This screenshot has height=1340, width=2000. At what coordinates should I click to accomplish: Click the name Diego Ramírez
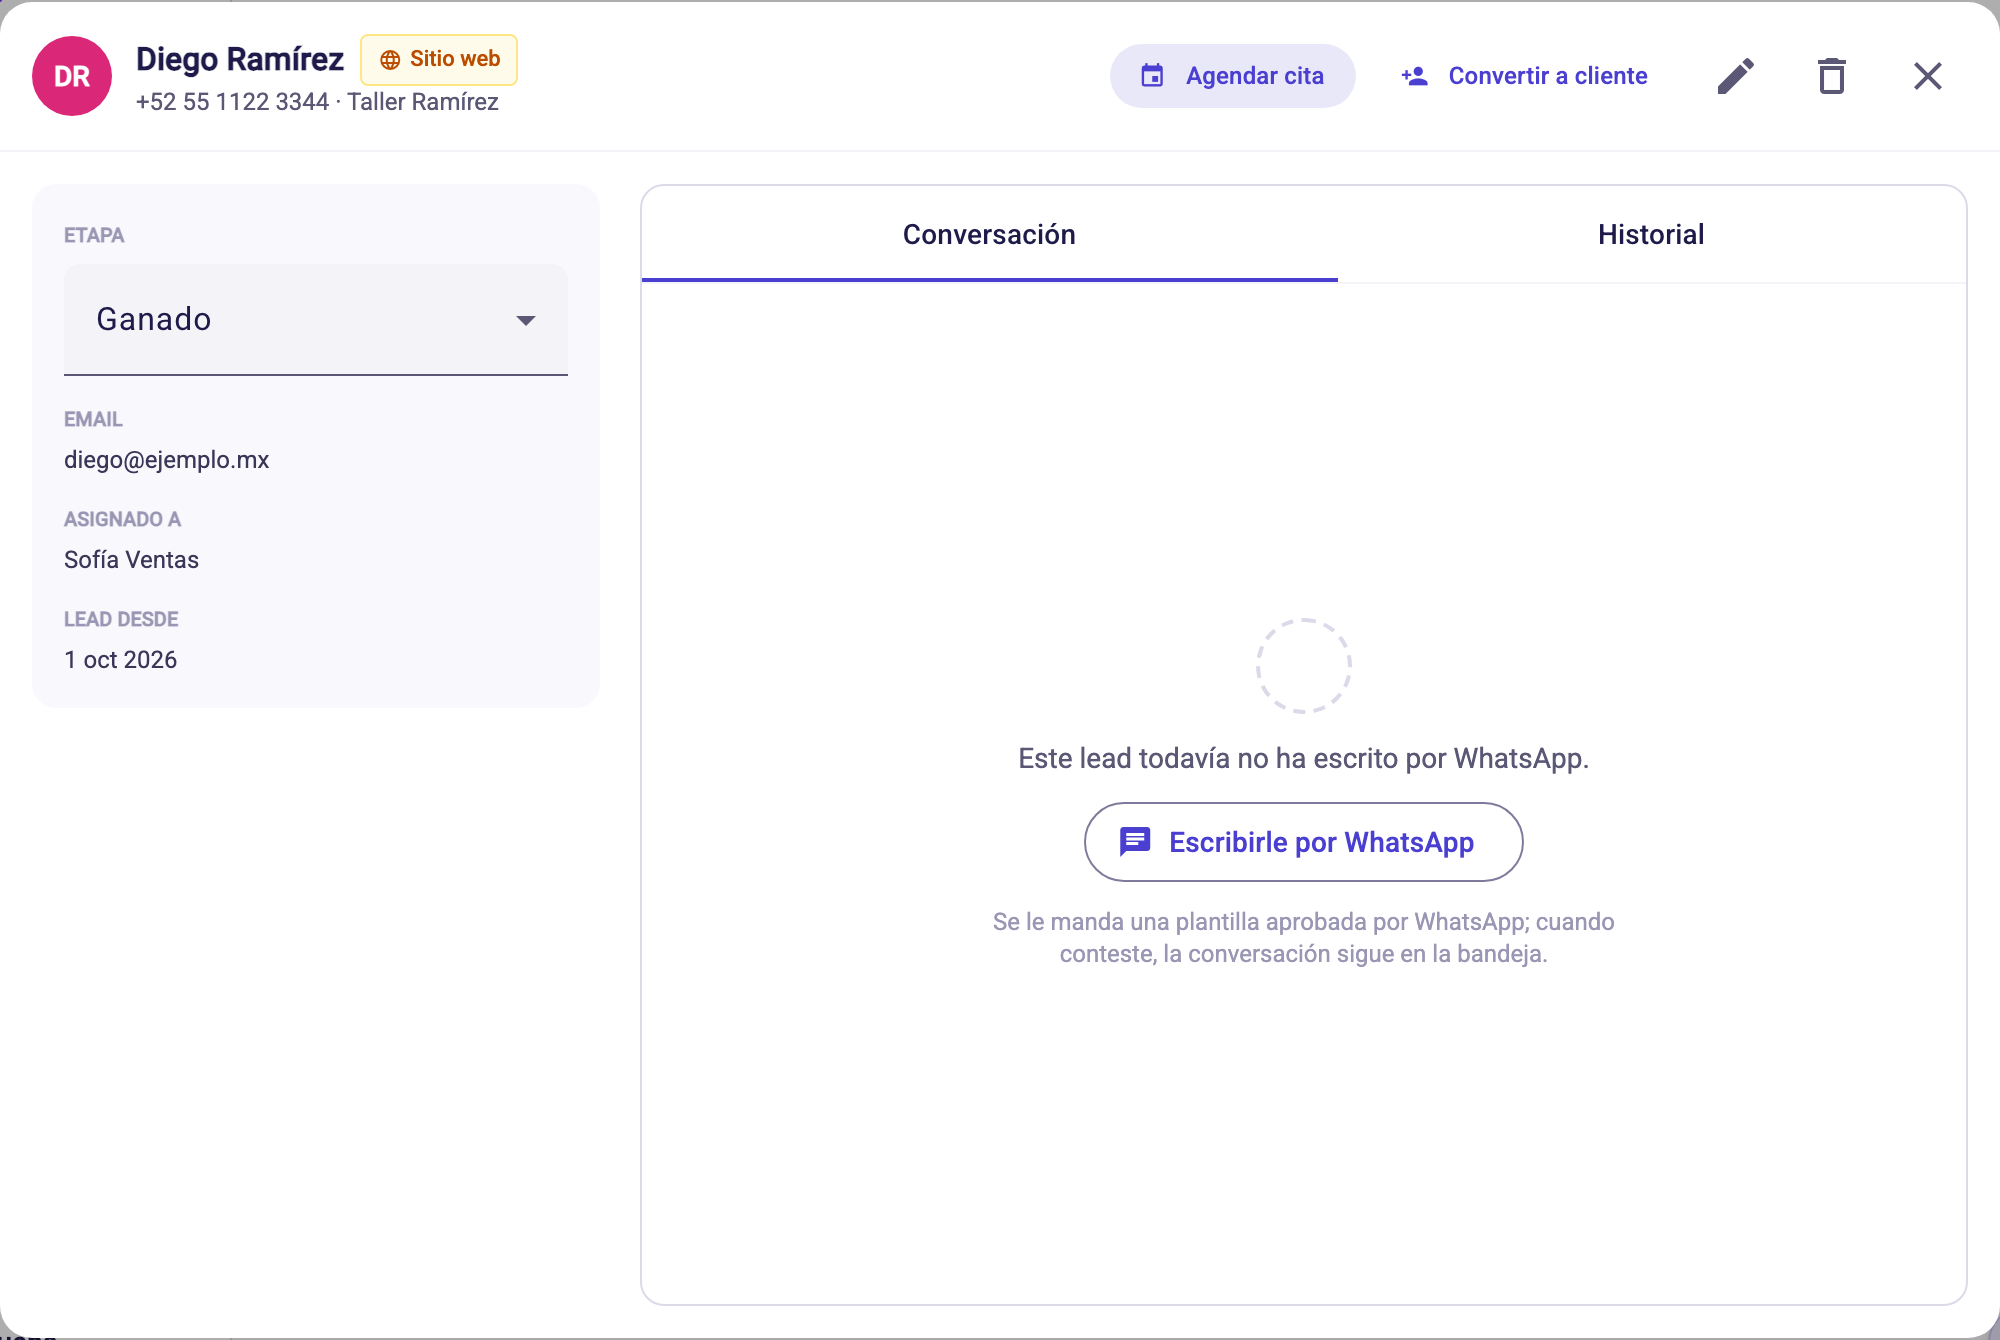240,59
